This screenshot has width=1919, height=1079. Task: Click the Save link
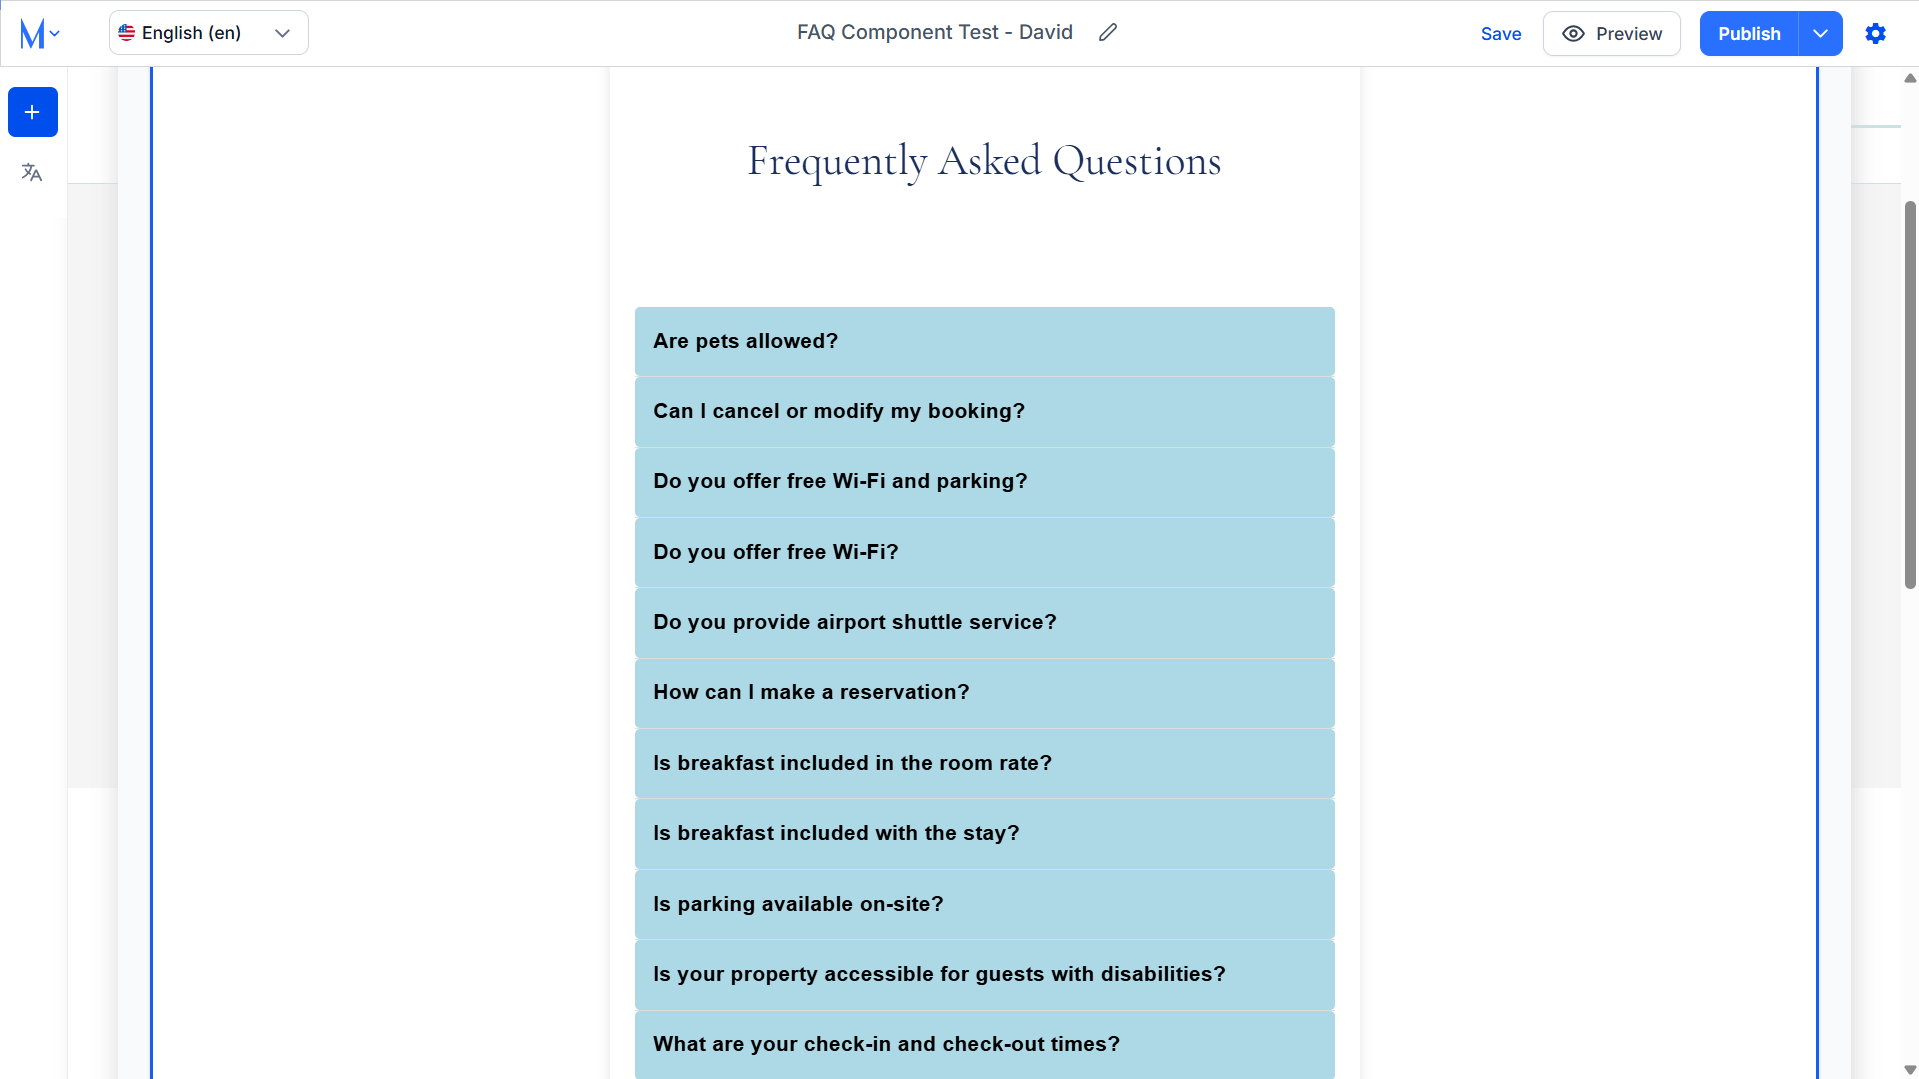pyautogui.click(x=1501, y=33)
